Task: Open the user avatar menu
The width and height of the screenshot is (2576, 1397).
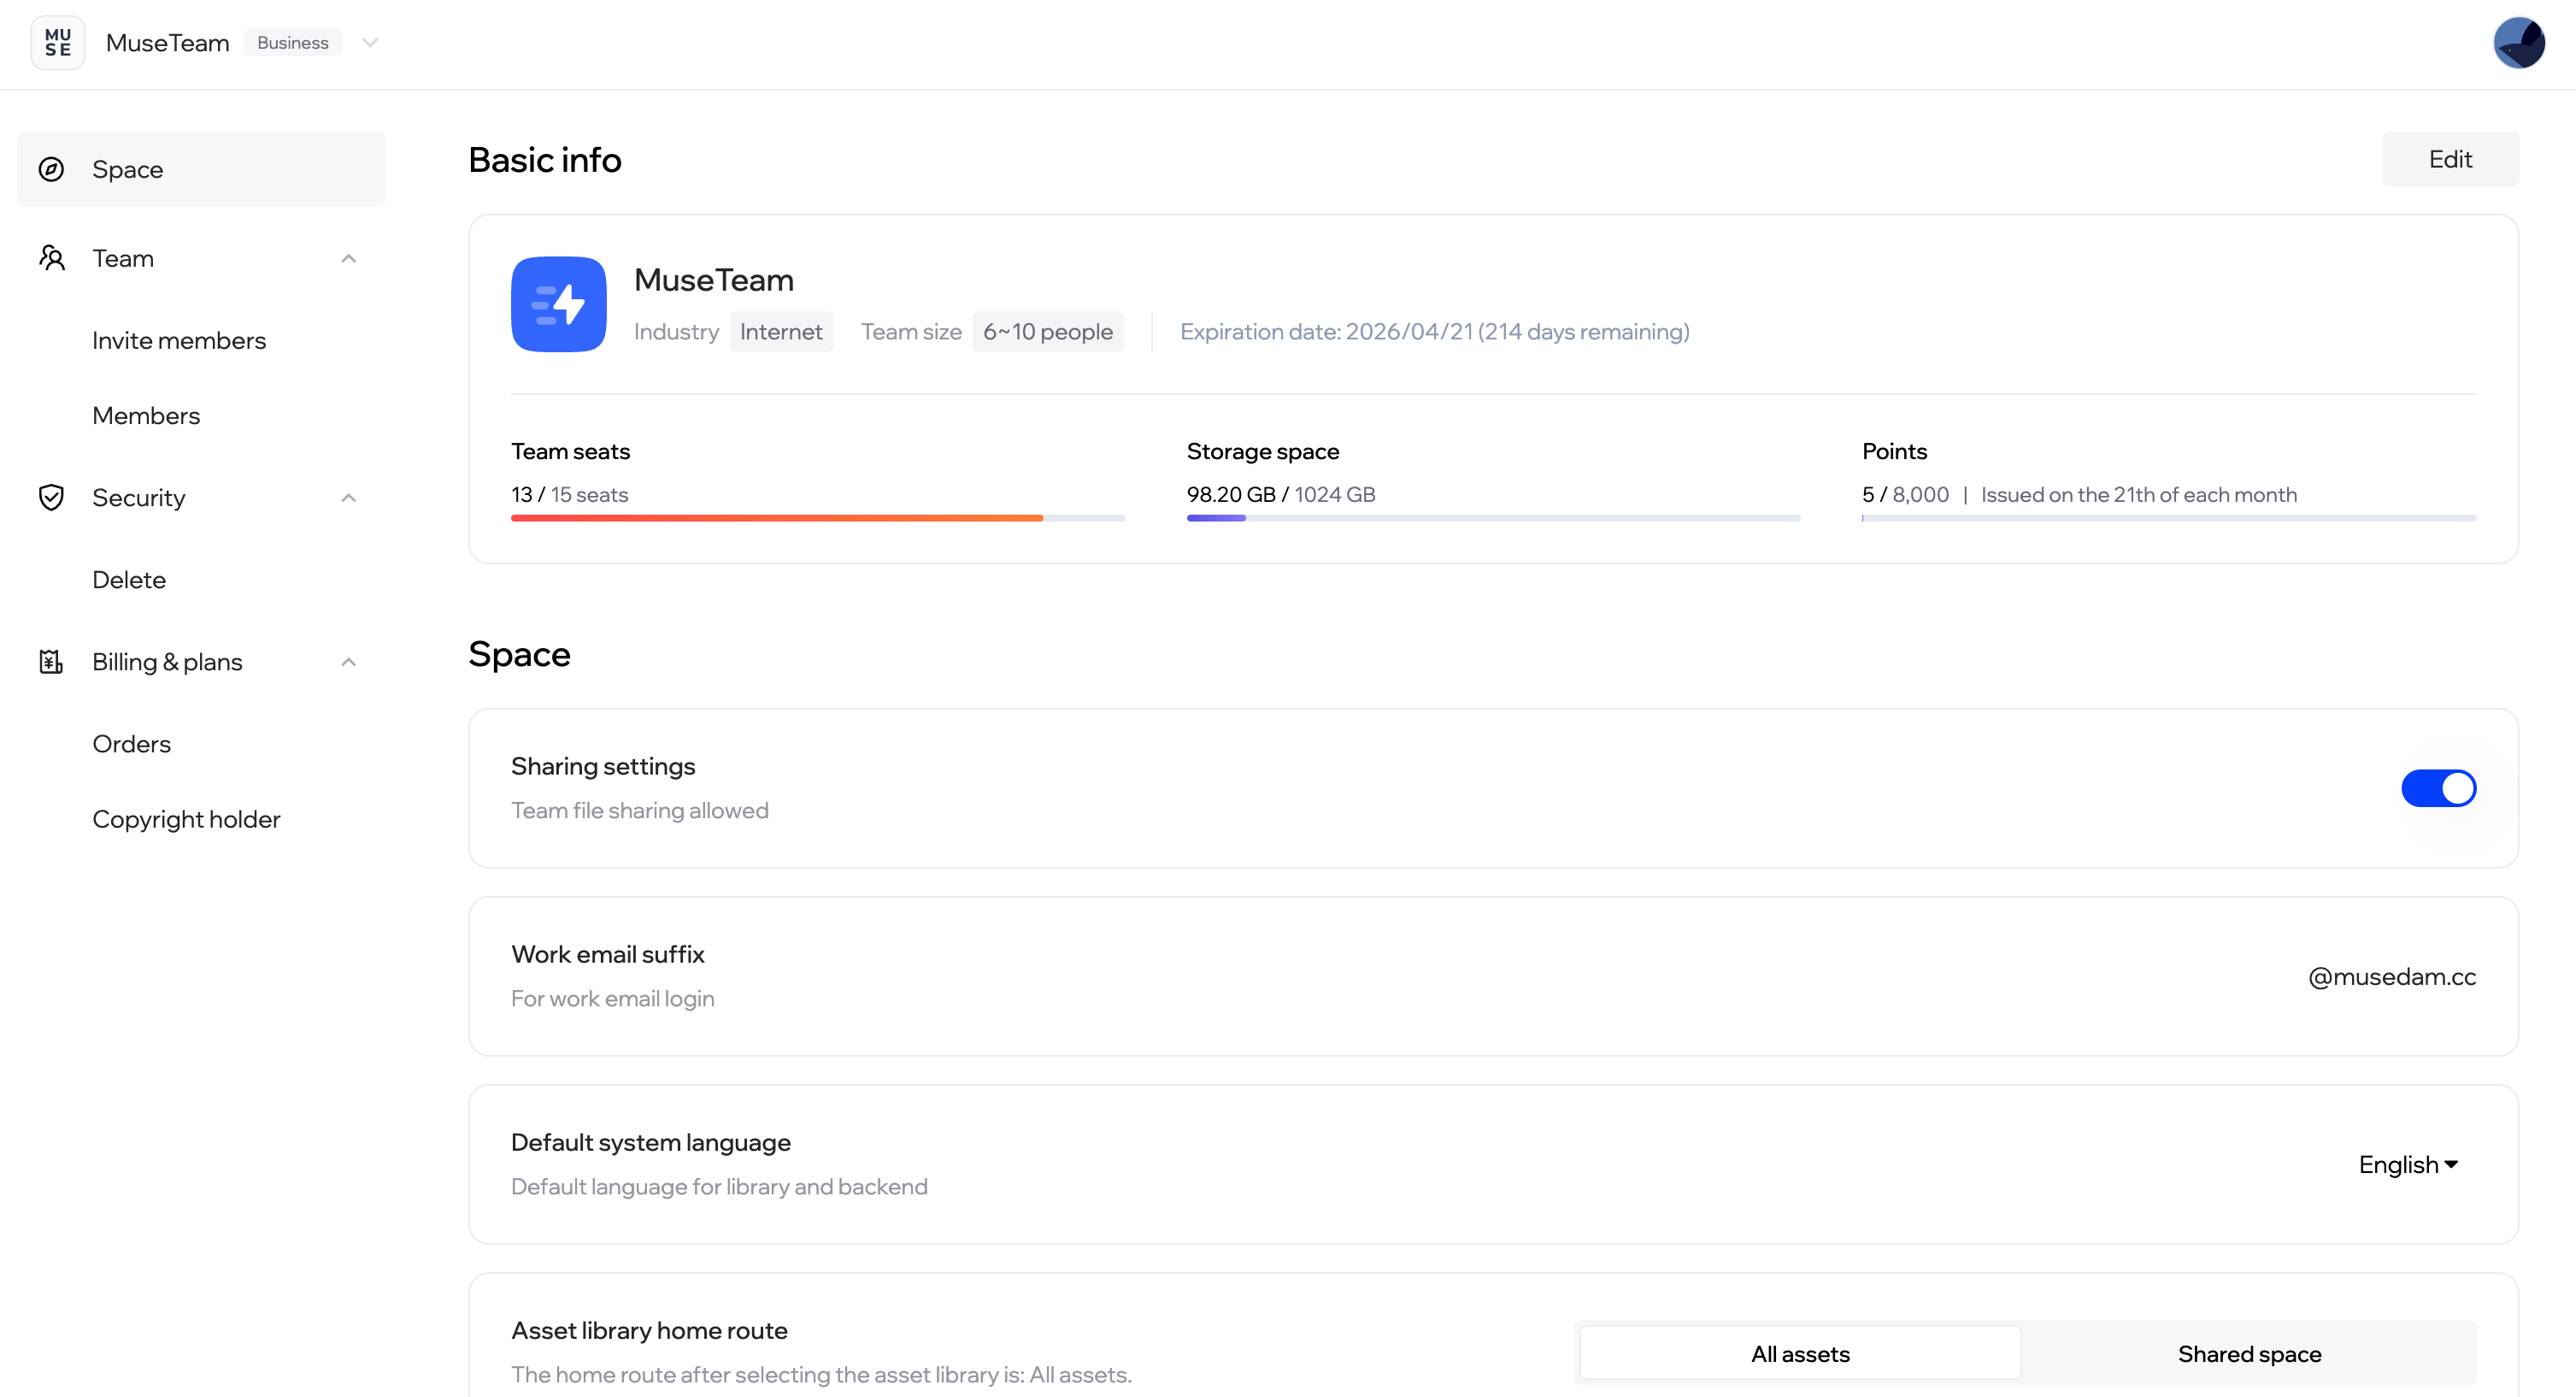Action: [2517, 43]
